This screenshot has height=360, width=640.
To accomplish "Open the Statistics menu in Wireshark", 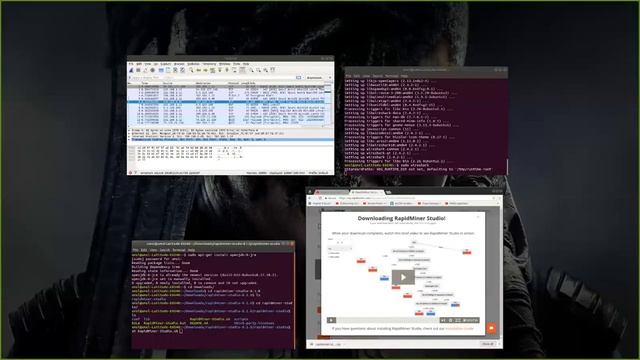I will coord(193,64).
